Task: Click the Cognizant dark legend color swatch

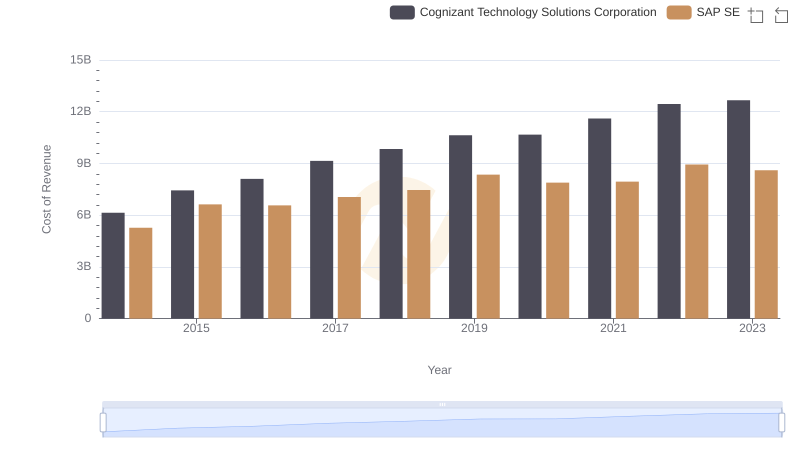Action: (x=402, y=12)
